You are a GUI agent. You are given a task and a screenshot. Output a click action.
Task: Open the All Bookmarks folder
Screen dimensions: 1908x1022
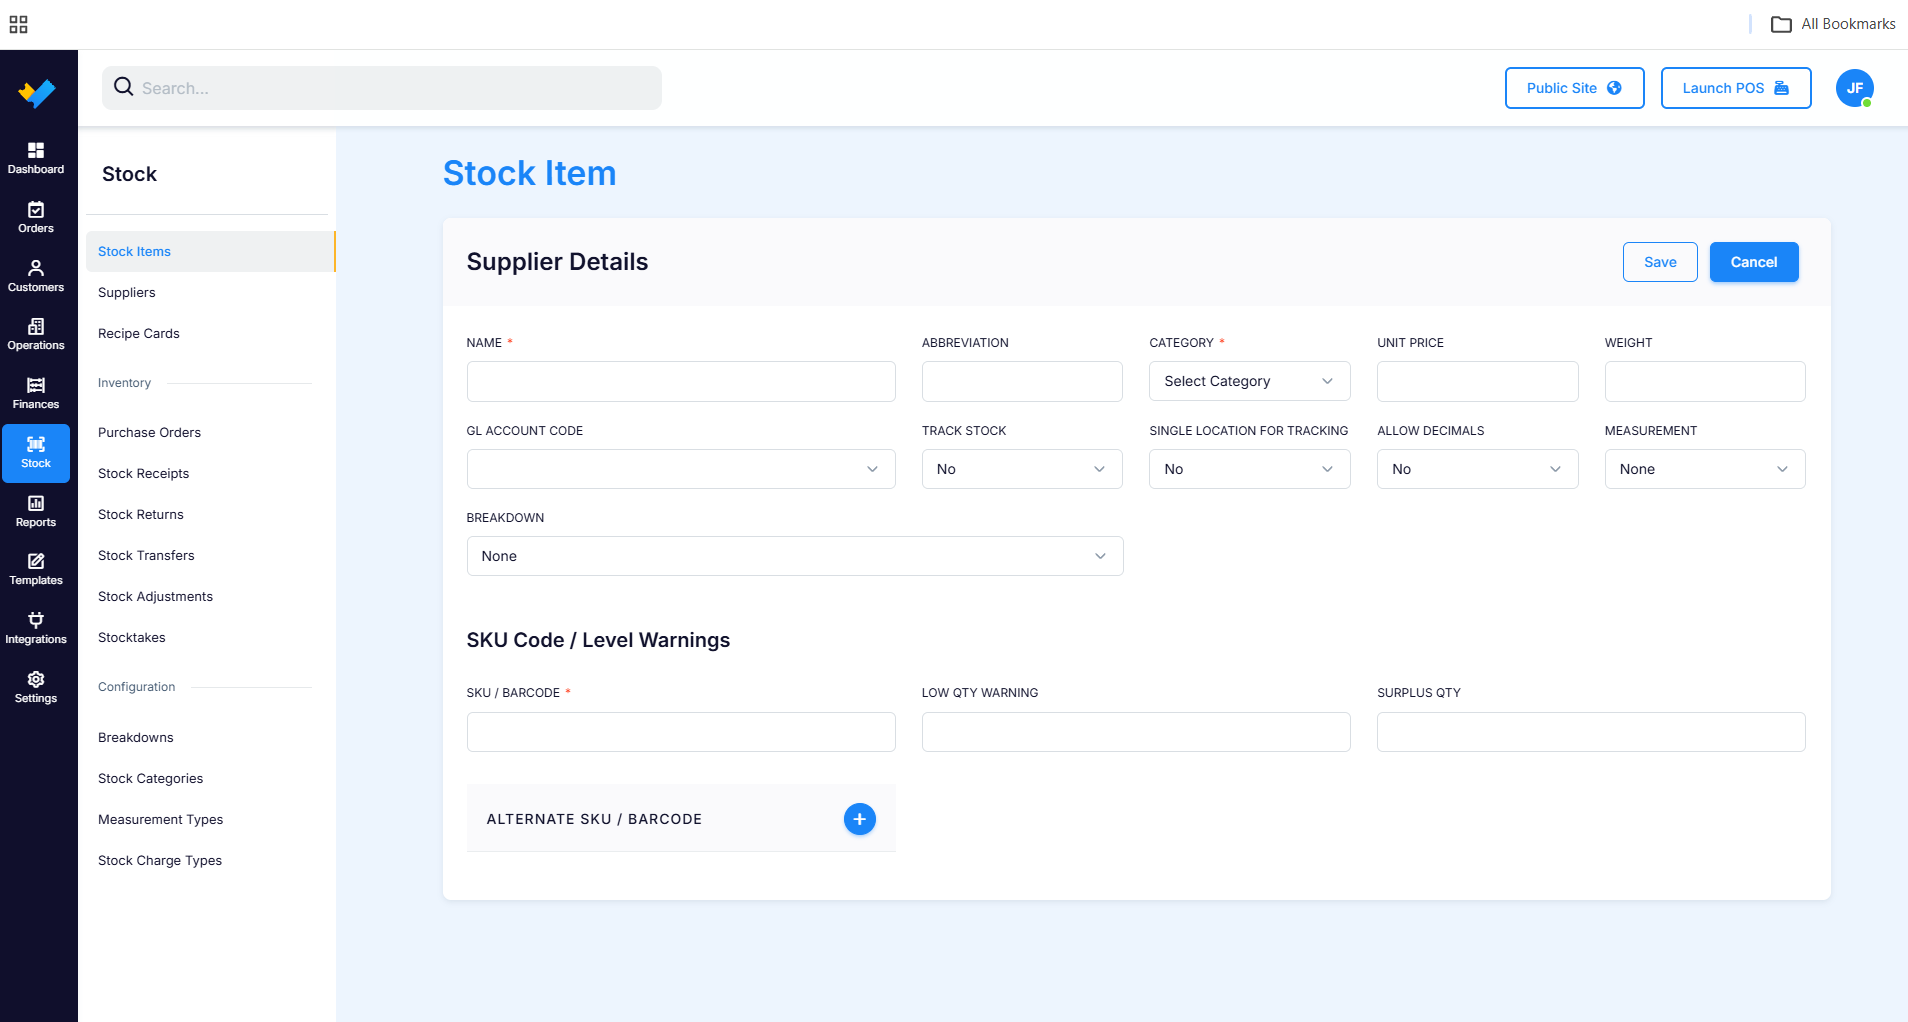[x=1833, y=24]
